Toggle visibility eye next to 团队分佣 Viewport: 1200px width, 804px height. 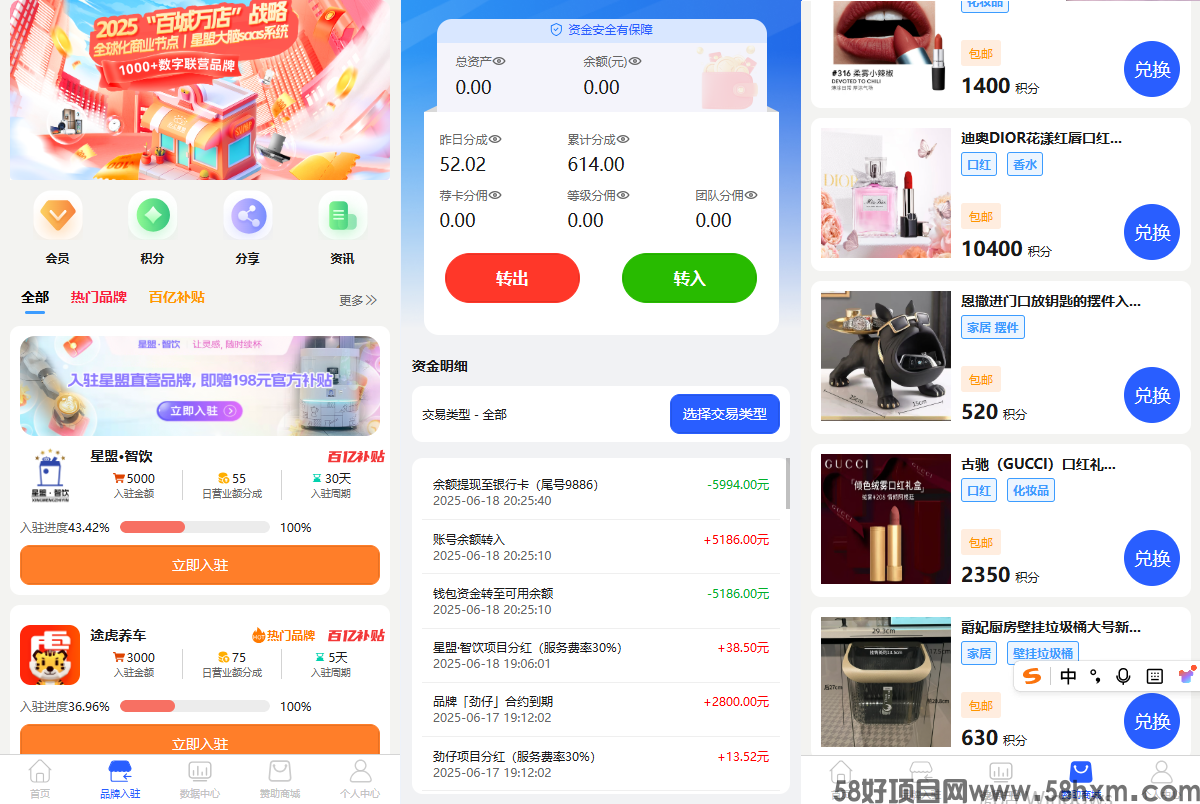(751, 195)
